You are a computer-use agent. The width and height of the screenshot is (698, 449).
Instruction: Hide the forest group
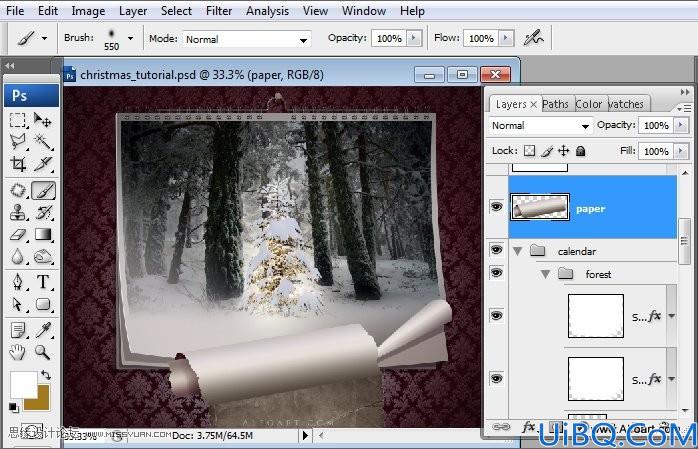496,272
